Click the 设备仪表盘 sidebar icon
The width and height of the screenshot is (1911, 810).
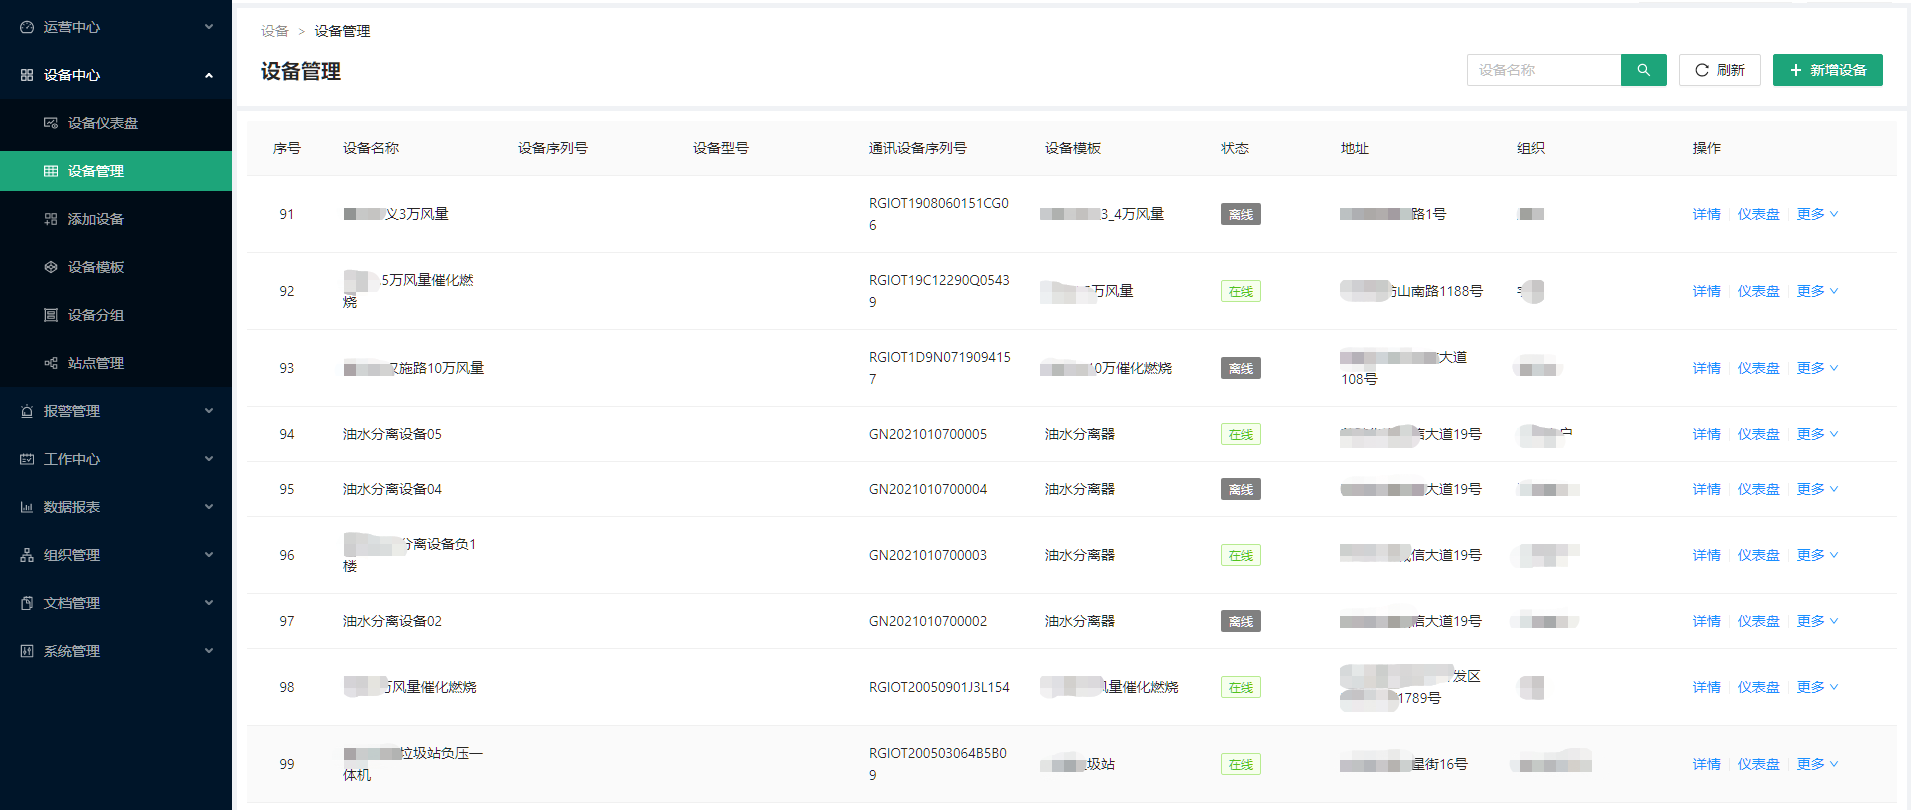[x=51, y=123]
